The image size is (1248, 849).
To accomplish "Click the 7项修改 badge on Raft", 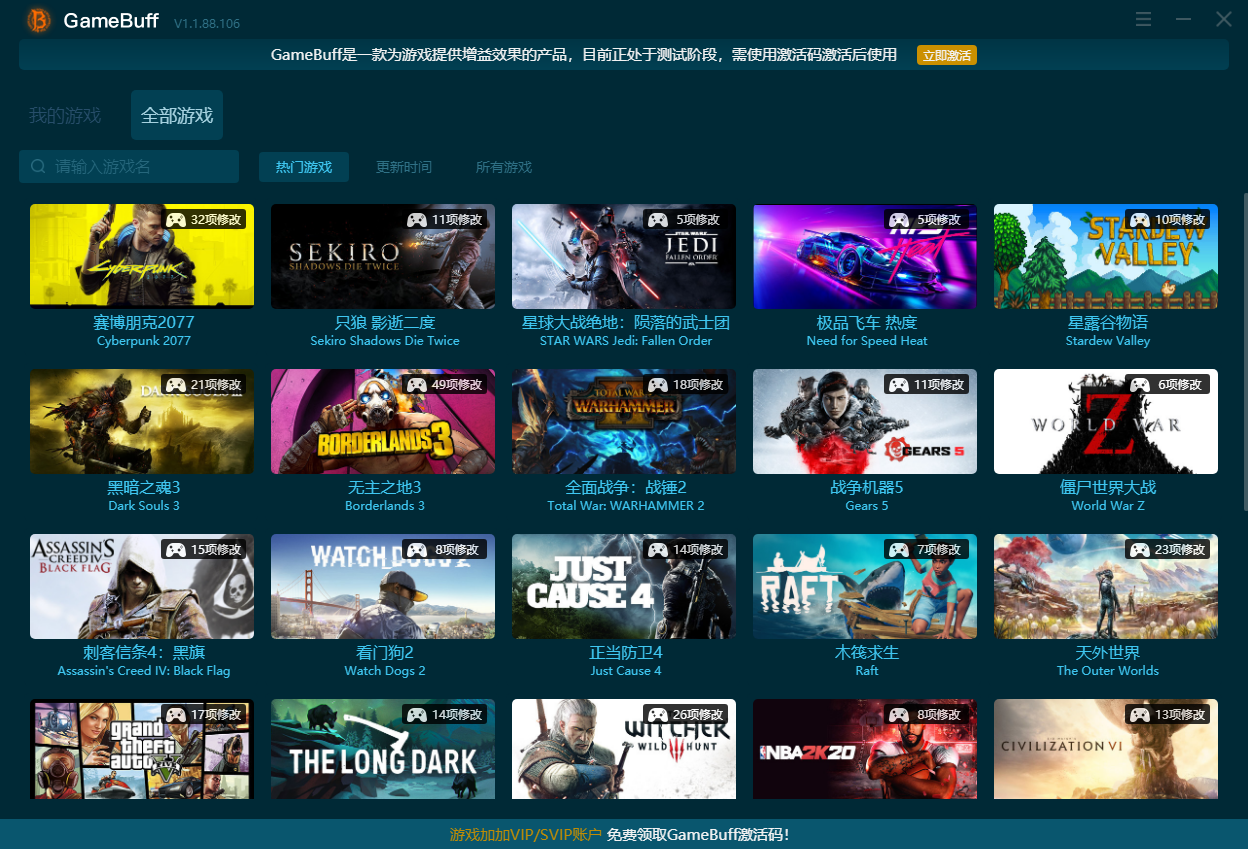I will coord(927,549).
